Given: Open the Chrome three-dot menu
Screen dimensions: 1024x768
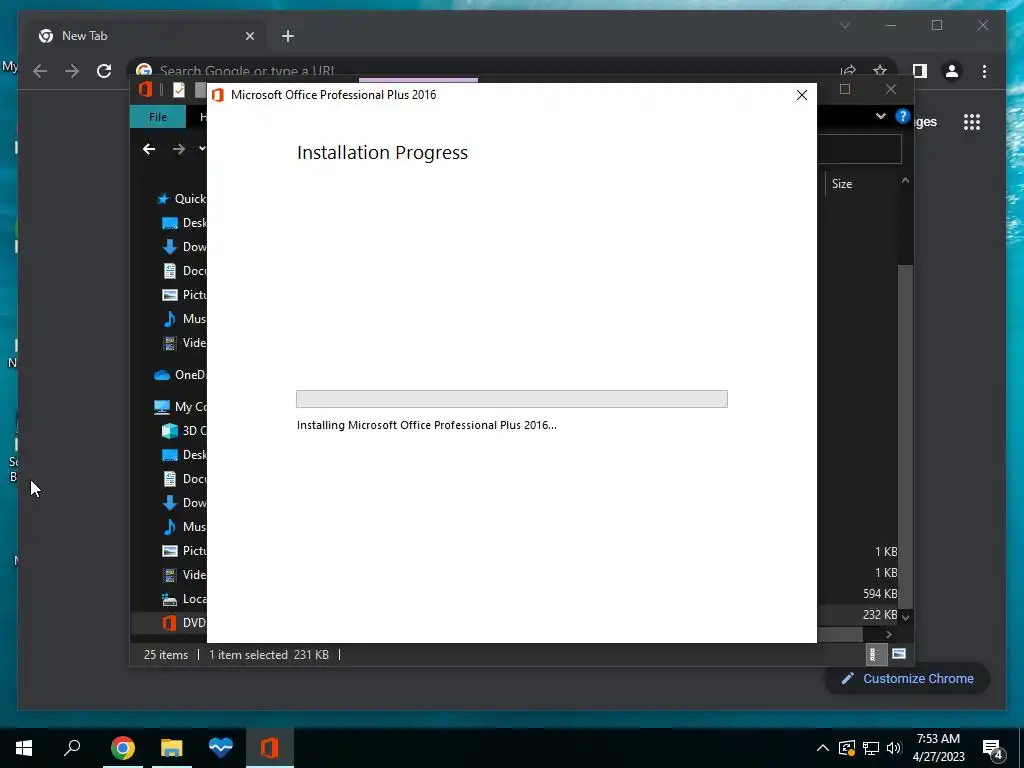Looking at the screenshot, I should (984, 71).
